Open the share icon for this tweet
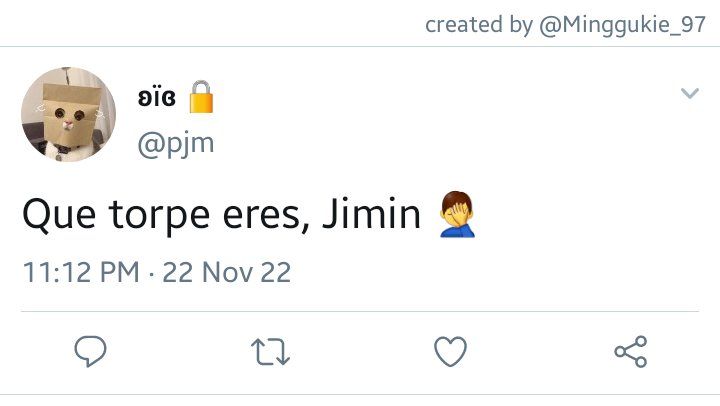The height and width of the screenshot is (406, 720). click(x=631, y=351)
